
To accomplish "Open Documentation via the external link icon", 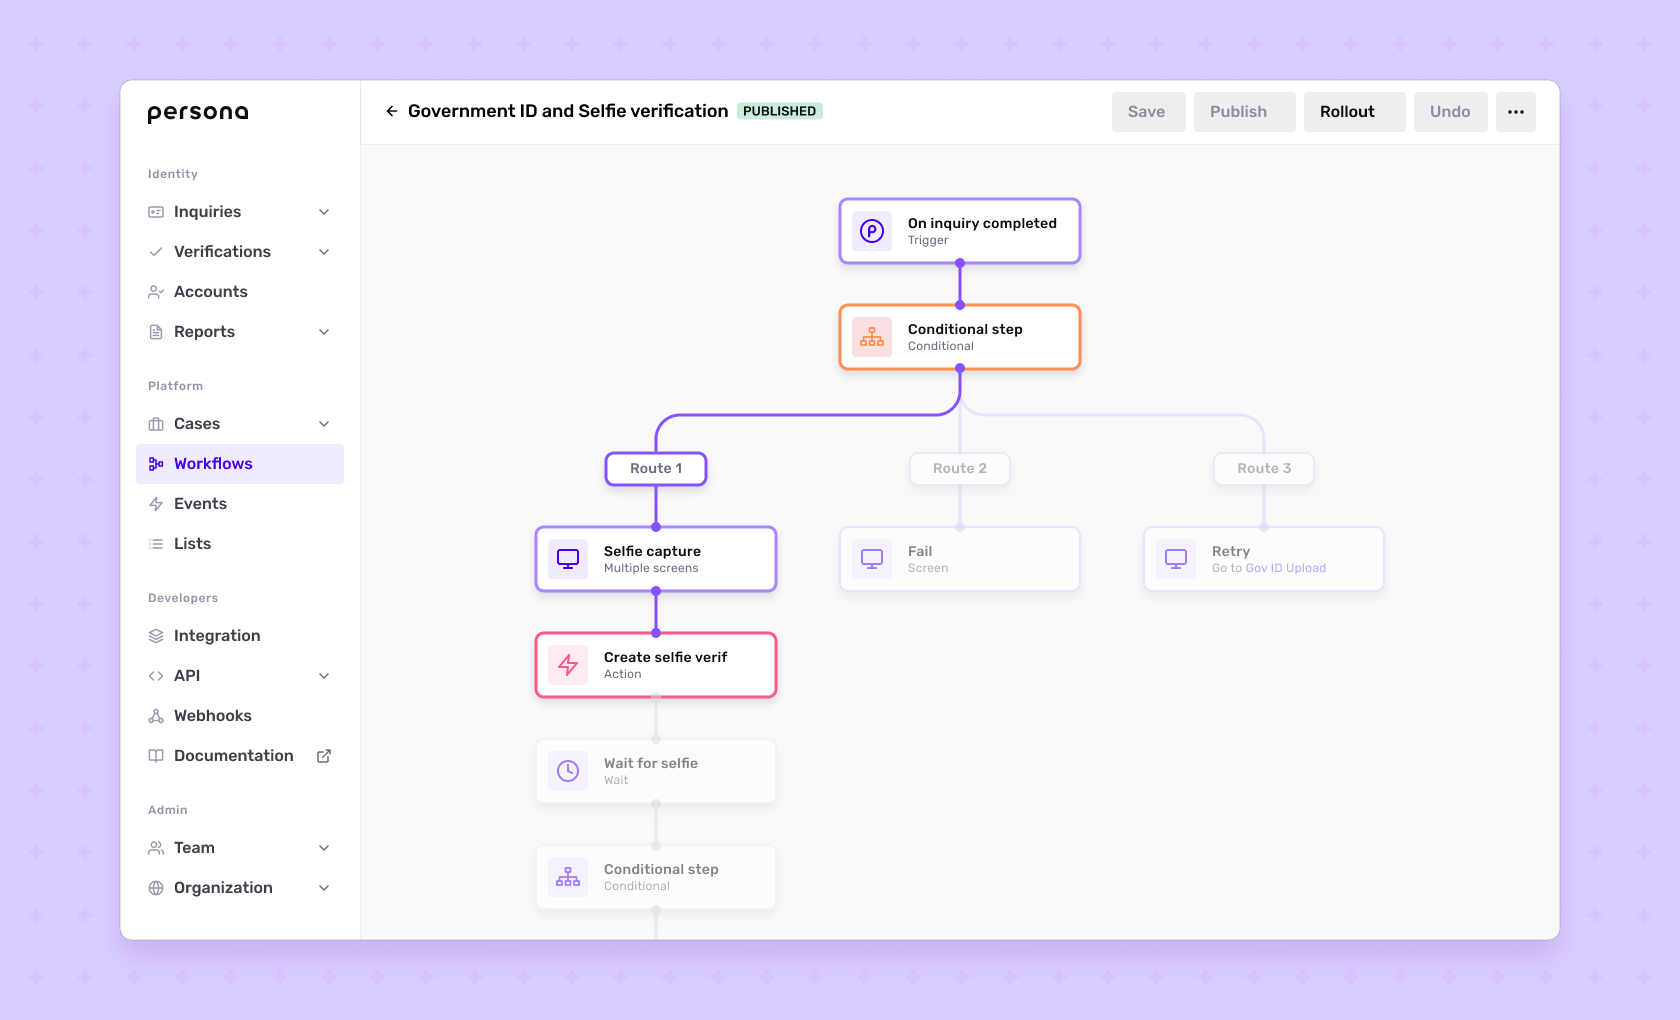I will (323, 755).
